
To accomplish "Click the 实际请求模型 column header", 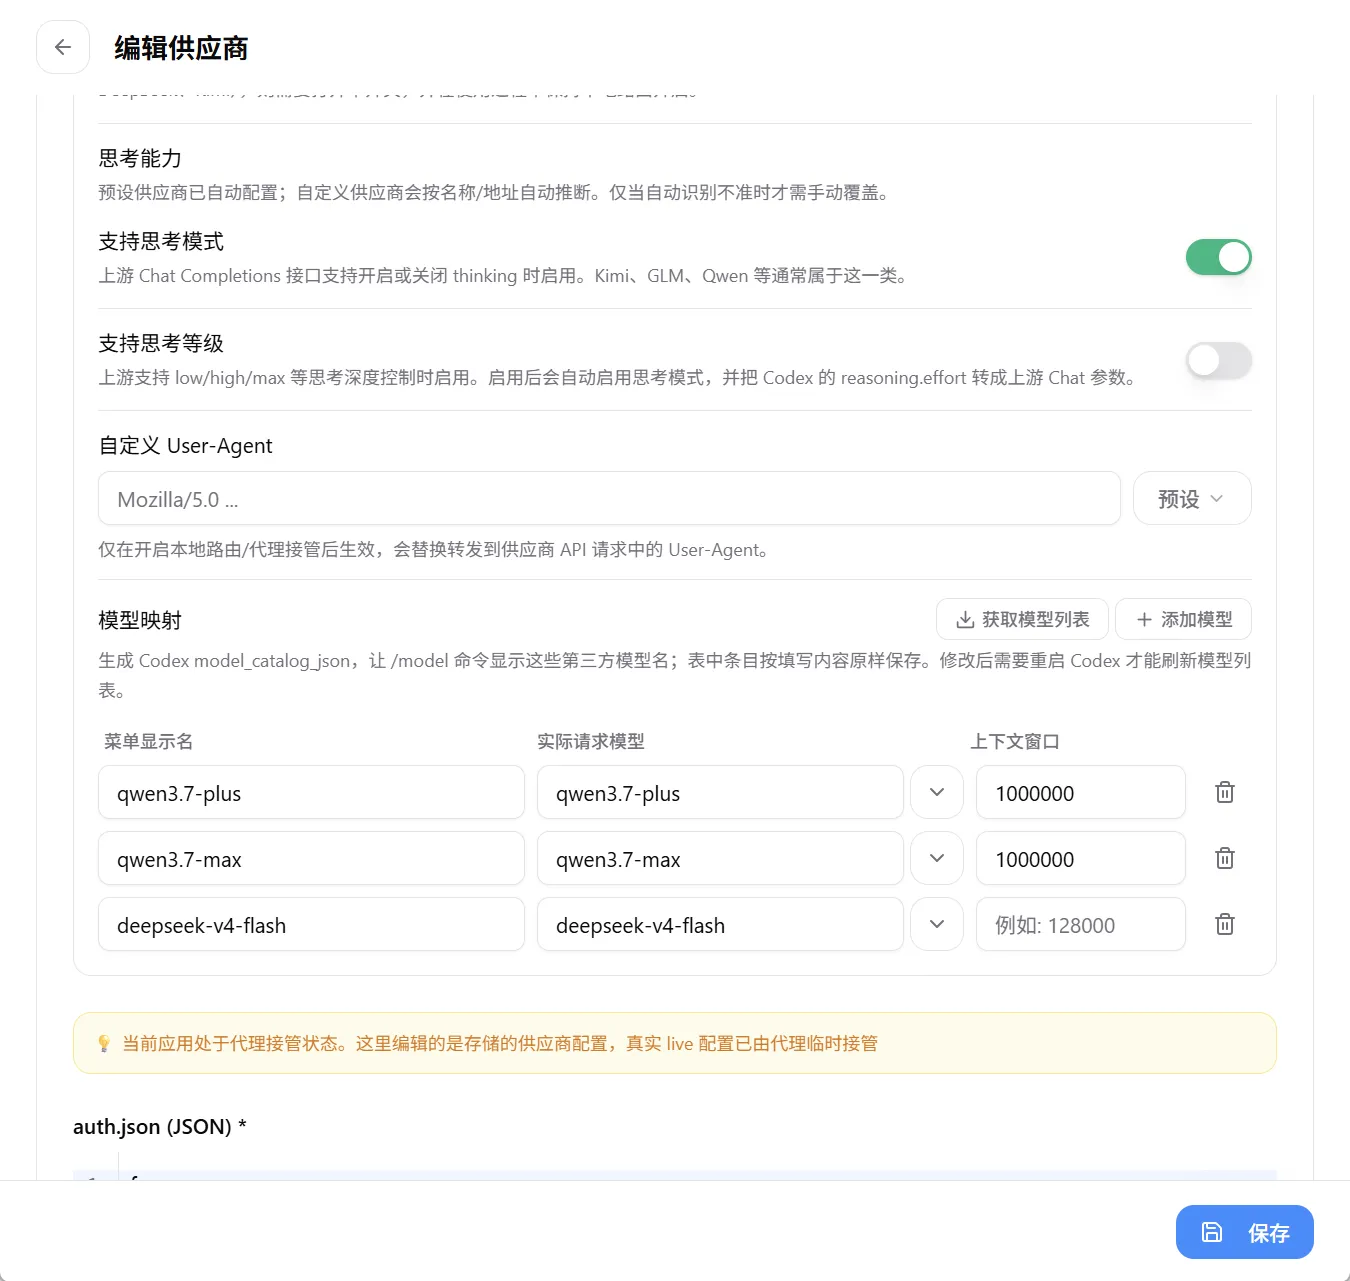I will click(591, 742).
